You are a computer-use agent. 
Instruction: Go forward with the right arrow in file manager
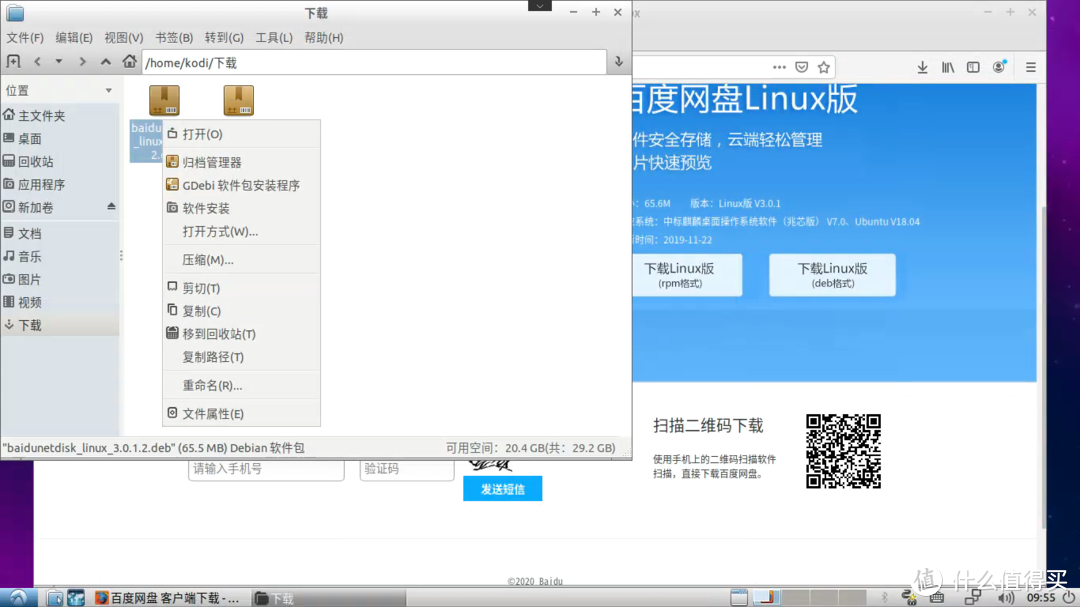[x=82, y=62]
